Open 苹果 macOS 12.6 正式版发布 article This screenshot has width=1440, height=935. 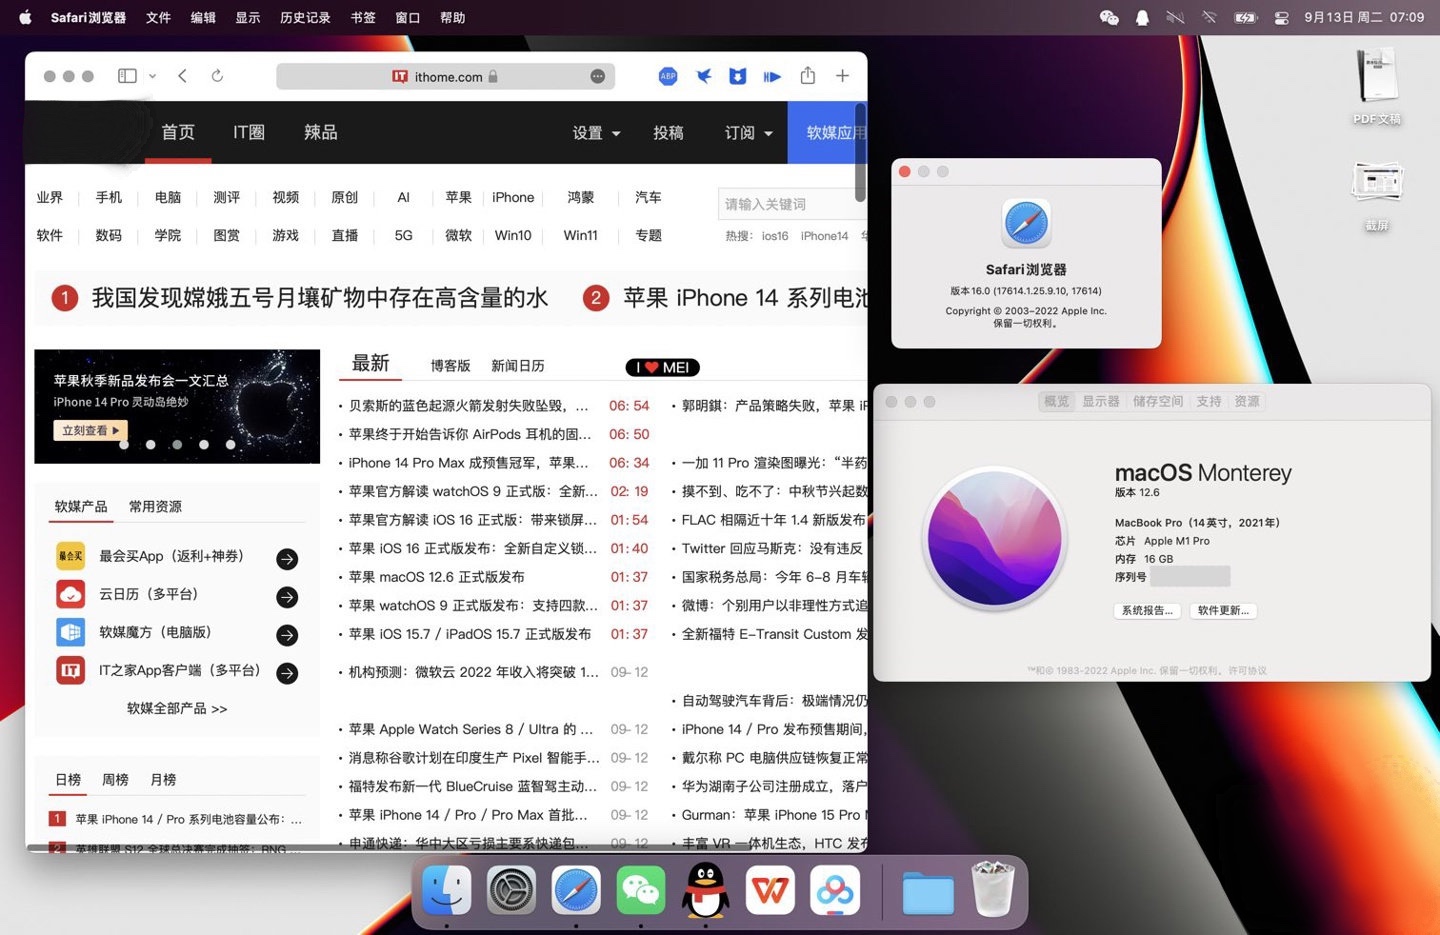click(436, 577)
